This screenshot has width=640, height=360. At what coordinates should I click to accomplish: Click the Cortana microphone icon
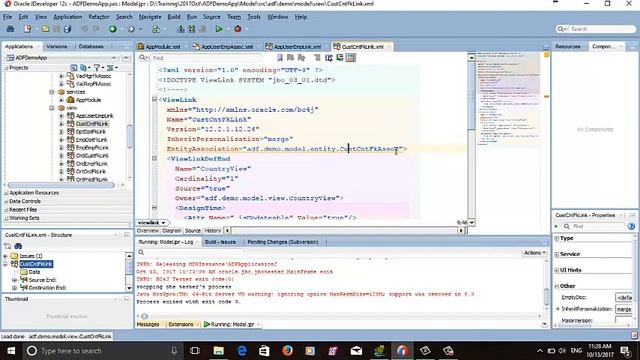(174, 351)
